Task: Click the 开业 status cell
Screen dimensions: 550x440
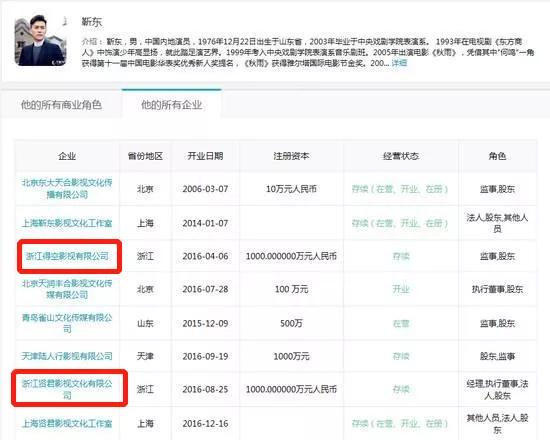Action: (x=401, y=289)
